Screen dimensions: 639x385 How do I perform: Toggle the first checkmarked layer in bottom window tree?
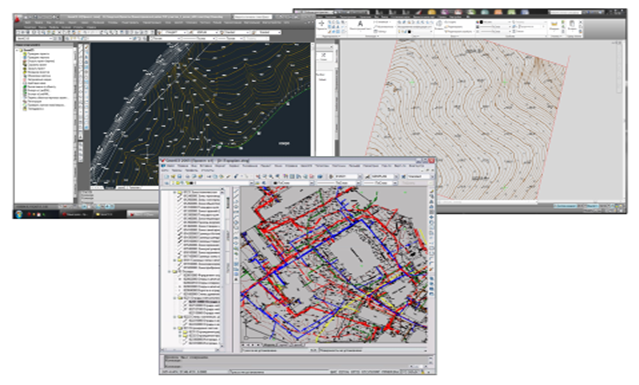pyautogui.click(x=180, y=195)
